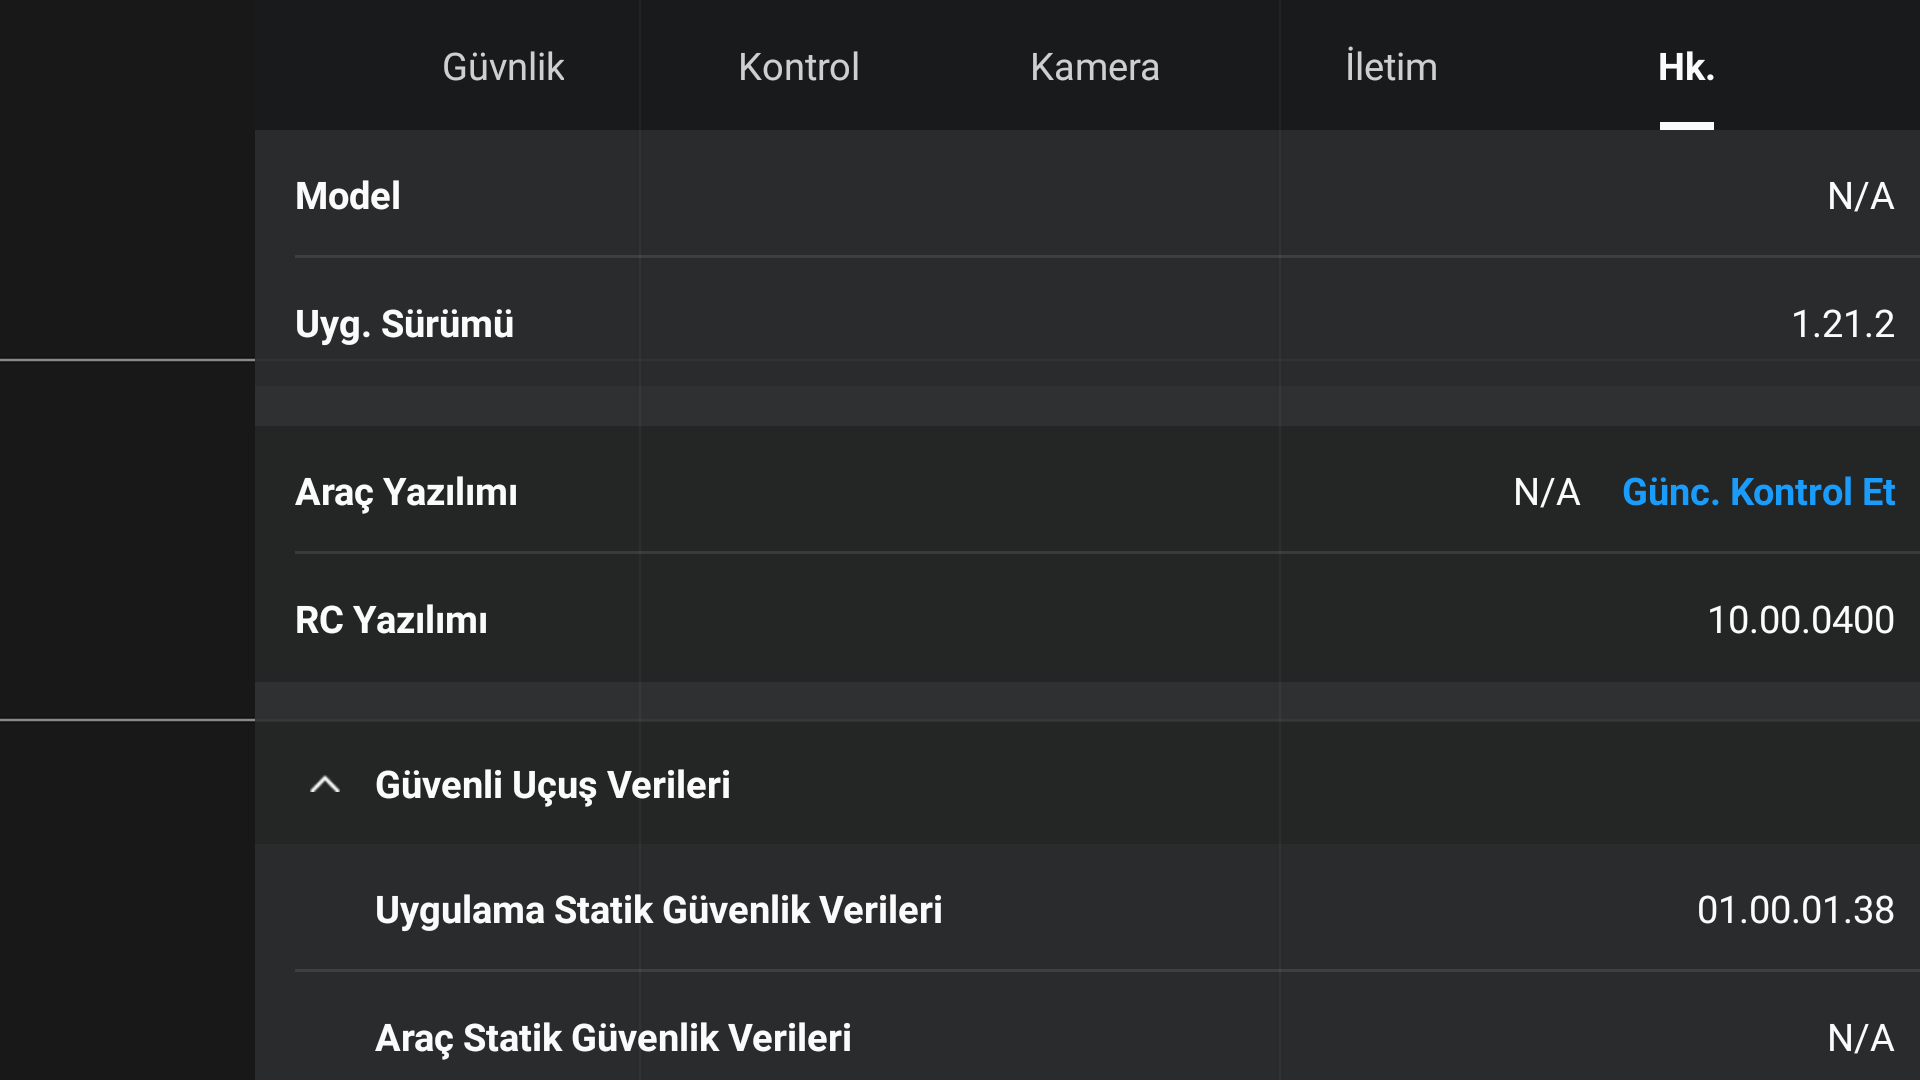
Task: Open the Güvnlik tab
Action: pos(503,67)
